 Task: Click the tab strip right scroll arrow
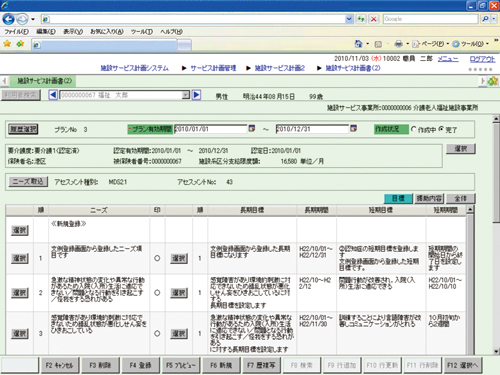pos(482,81)
